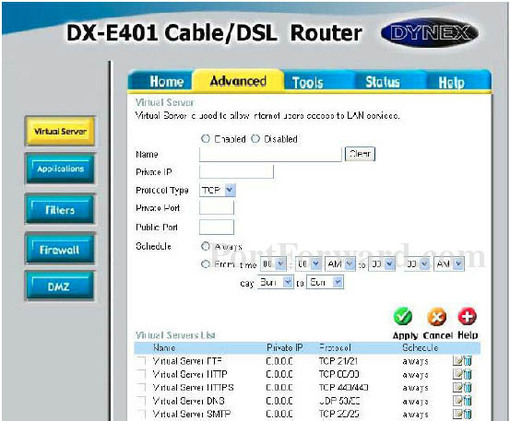Switch to the Tools tab
Viewport: 510px width, 421px height.
pyautogui.click(x=308, y=82)
